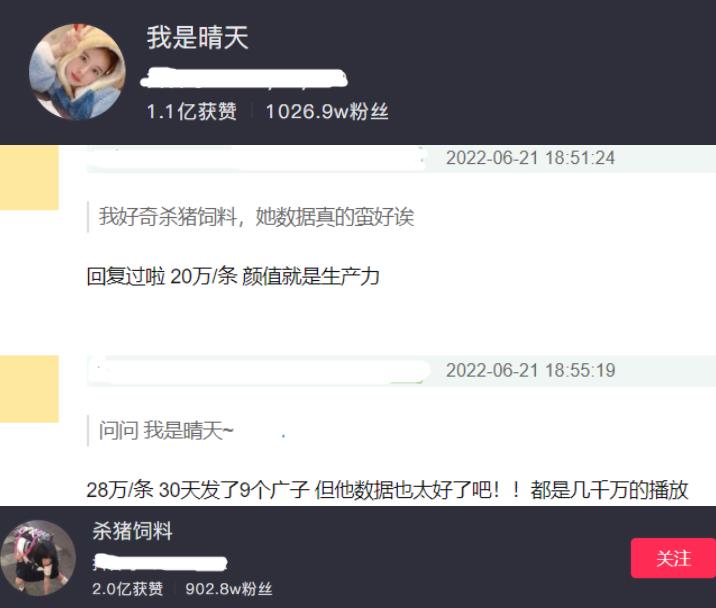Click the quoted text 问问 我是晴天~
Viewport: 716px width, 608px height.
(166, 430)
